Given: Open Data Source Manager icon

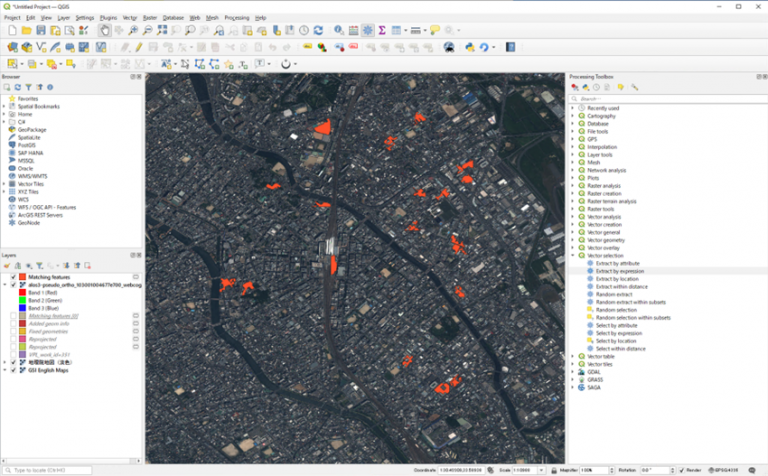Looking at the screenshot, I should (12, 47).
